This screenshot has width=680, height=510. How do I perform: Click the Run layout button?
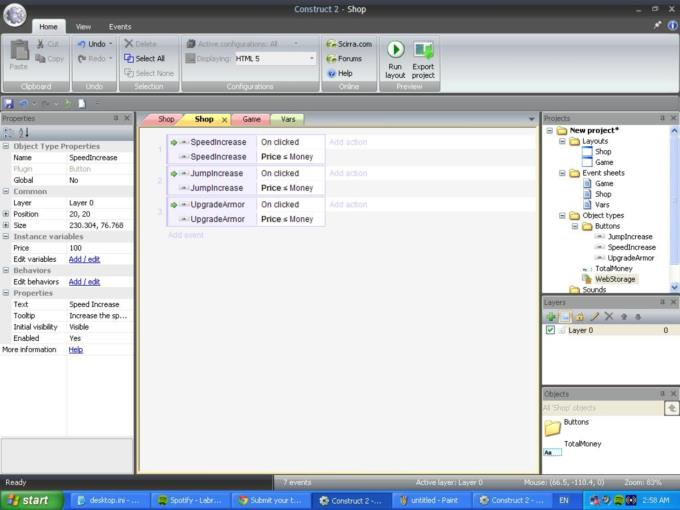(x=395, y=60)
